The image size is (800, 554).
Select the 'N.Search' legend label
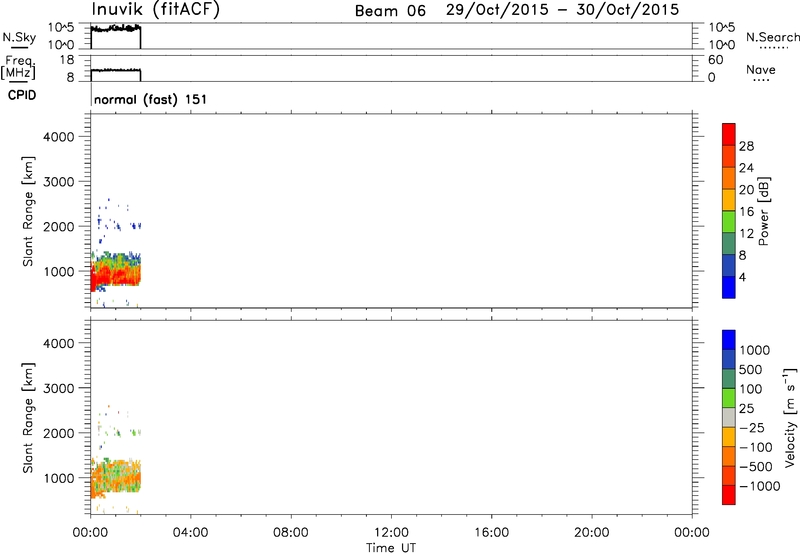[x=773, y=37]
